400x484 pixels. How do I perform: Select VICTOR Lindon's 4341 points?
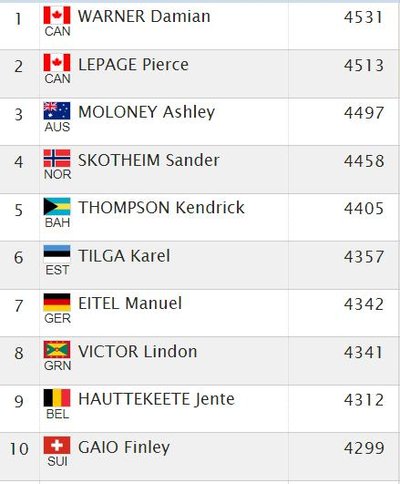364,352
